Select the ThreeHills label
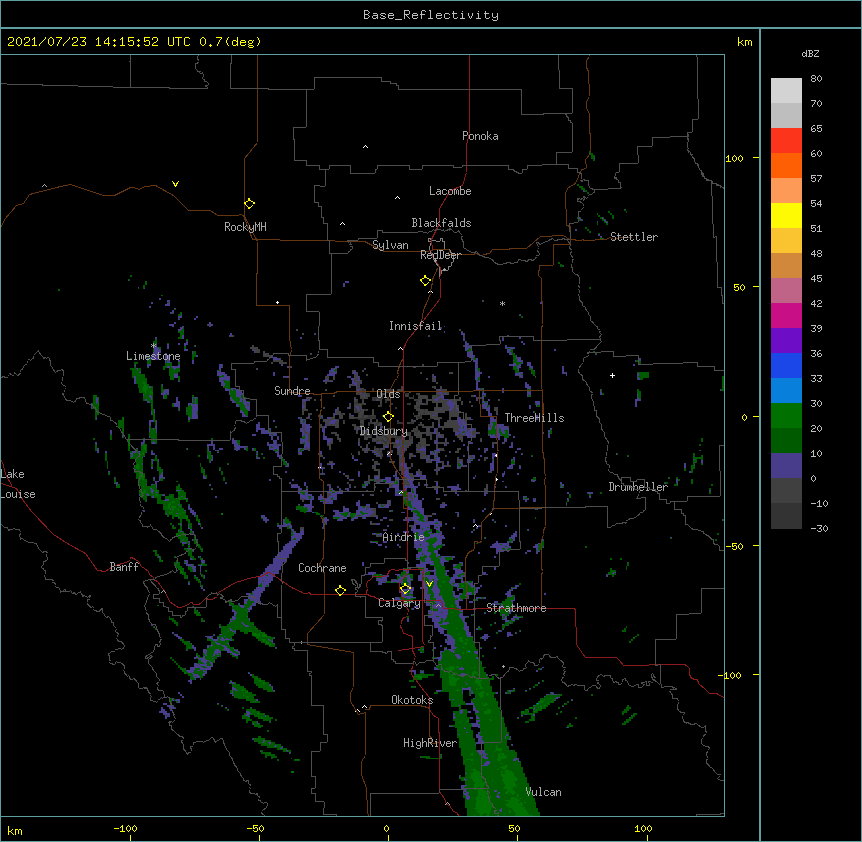 534,418
